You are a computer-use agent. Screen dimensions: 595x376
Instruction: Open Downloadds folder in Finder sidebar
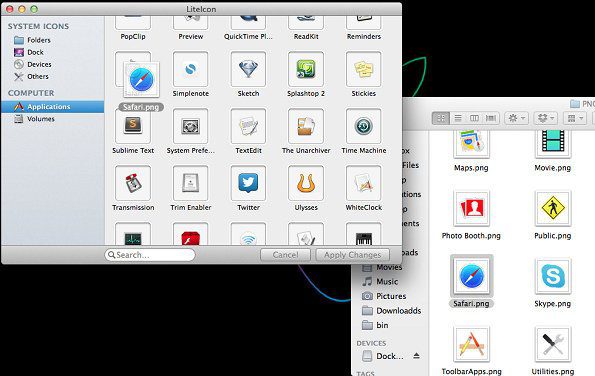pyautogui.click(x=391, y=311)
